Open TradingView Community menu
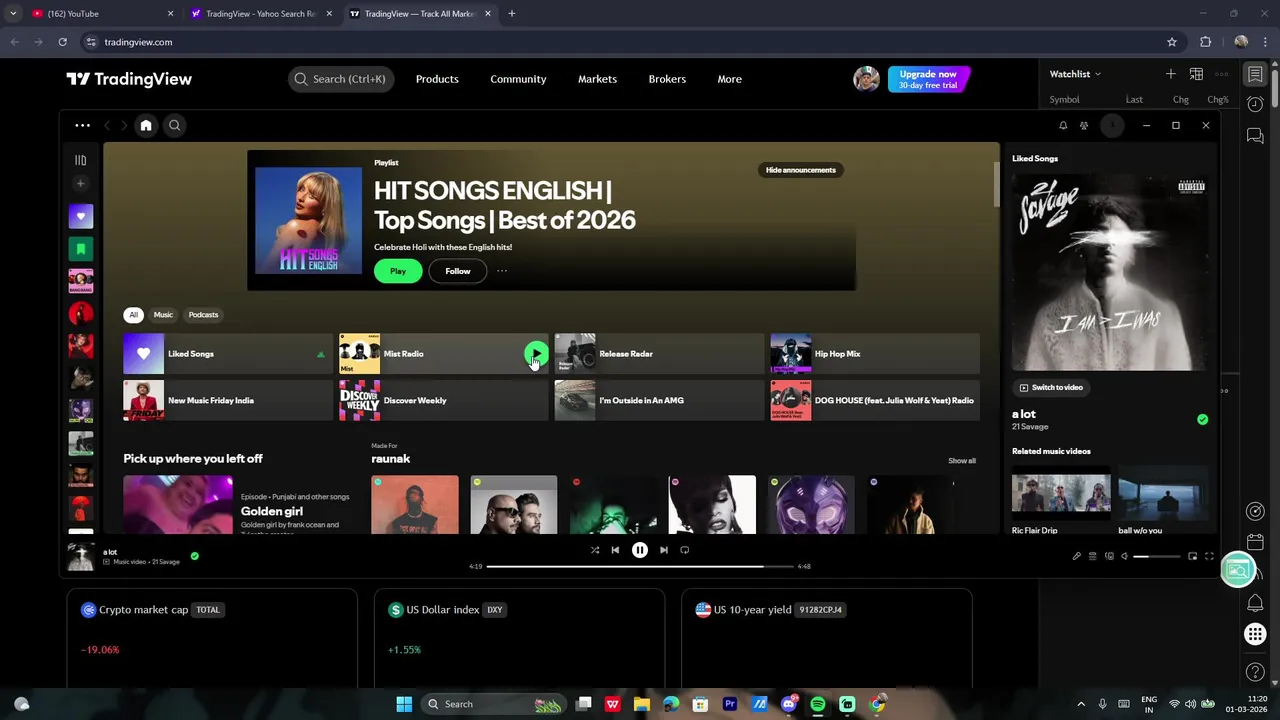This screenshot has height=720, width=1280. pyautogui.click(x=518, y=79)
